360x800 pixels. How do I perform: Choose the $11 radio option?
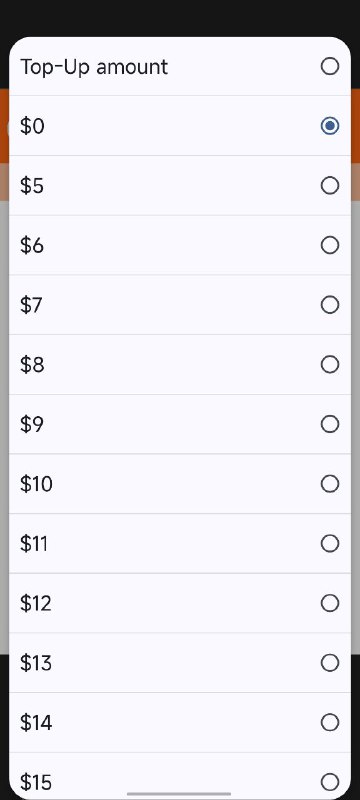[330, 543]
